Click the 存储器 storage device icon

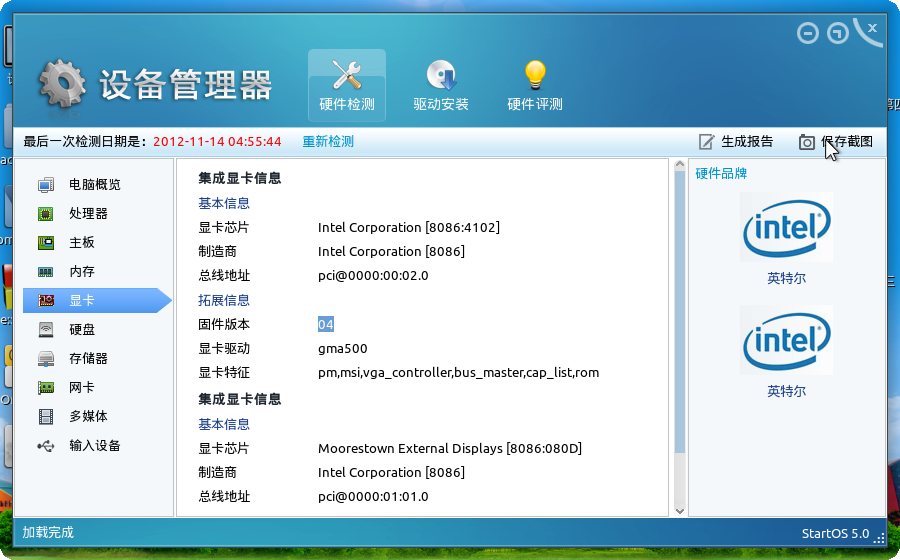point(46,359)
